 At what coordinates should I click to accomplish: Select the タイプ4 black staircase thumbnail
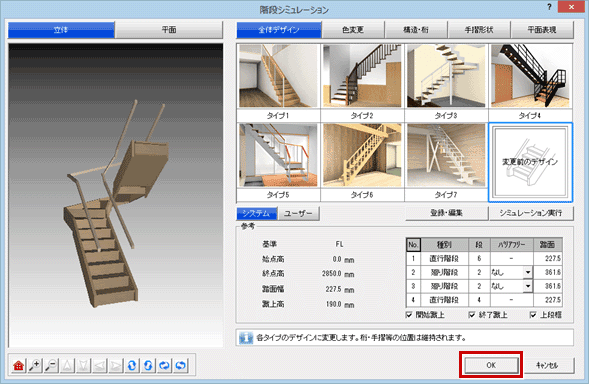(530, 82)
